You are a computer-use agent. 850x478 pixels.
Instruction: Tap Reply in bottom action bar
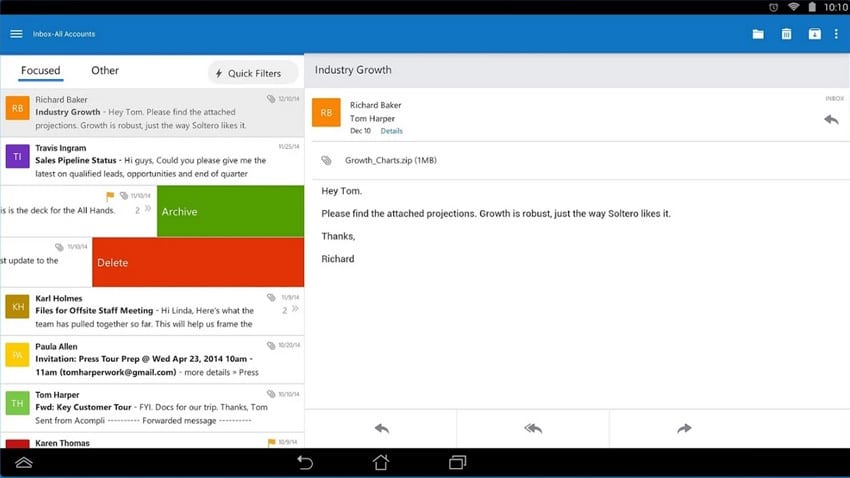tap(382, 428)
